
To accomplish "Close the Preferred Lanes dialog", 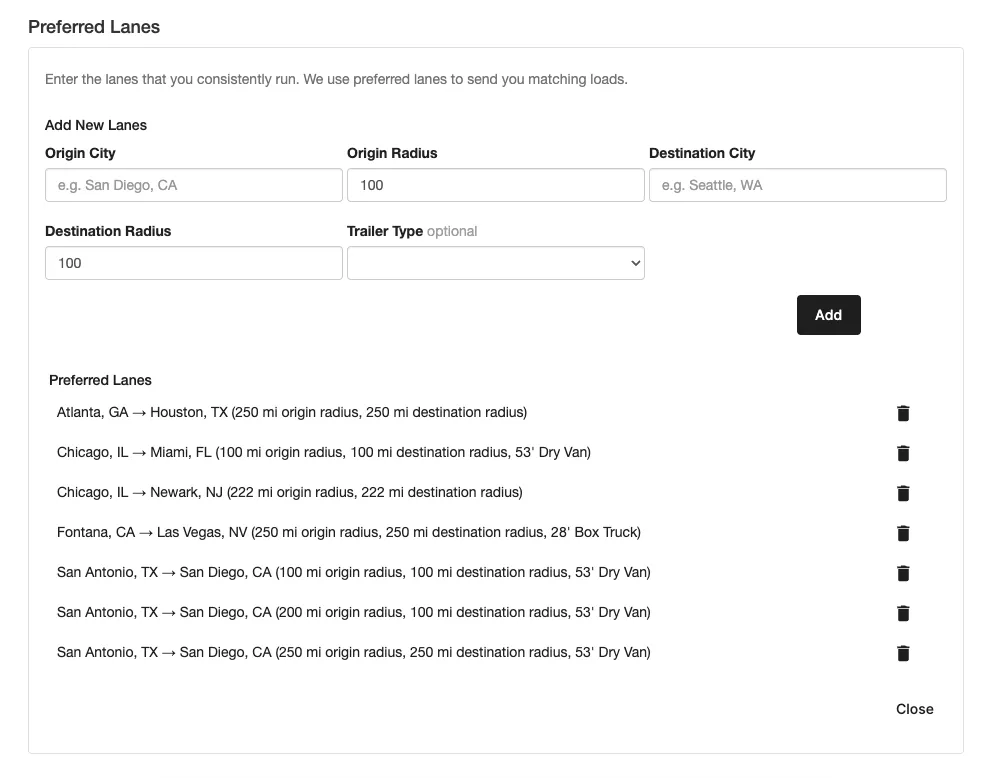I will click(x=914, y=709).
